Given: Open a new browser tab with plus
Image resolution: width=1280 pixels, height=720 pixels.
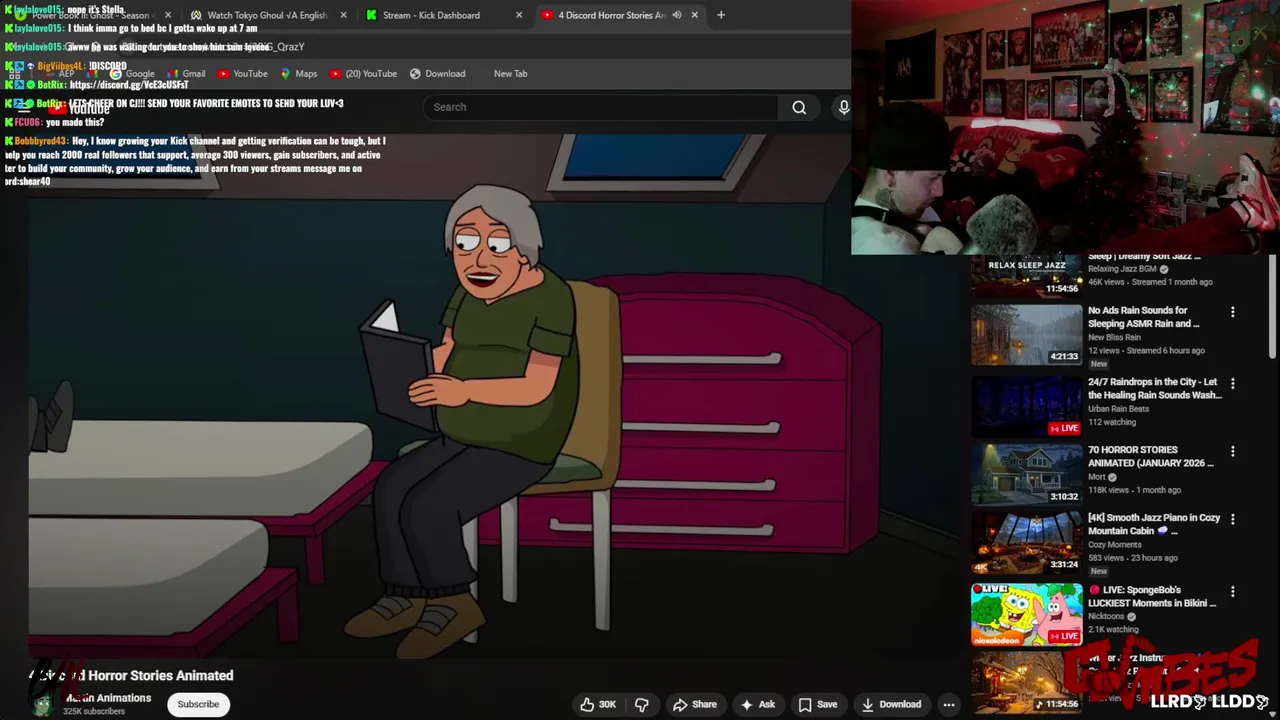Looking at the screenshot, I should tap(721, 15).
